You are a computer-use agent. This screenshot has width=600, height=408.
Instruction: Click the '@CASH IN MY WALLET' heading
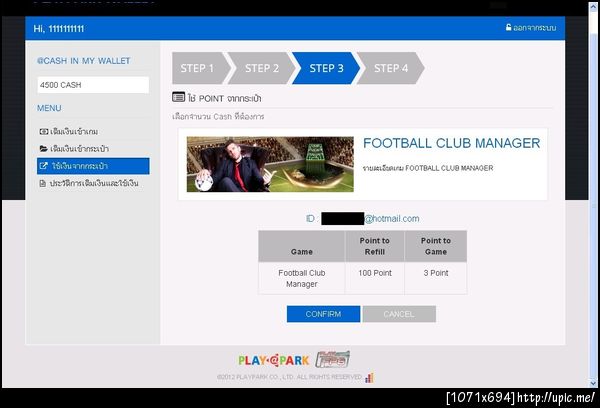84,61
